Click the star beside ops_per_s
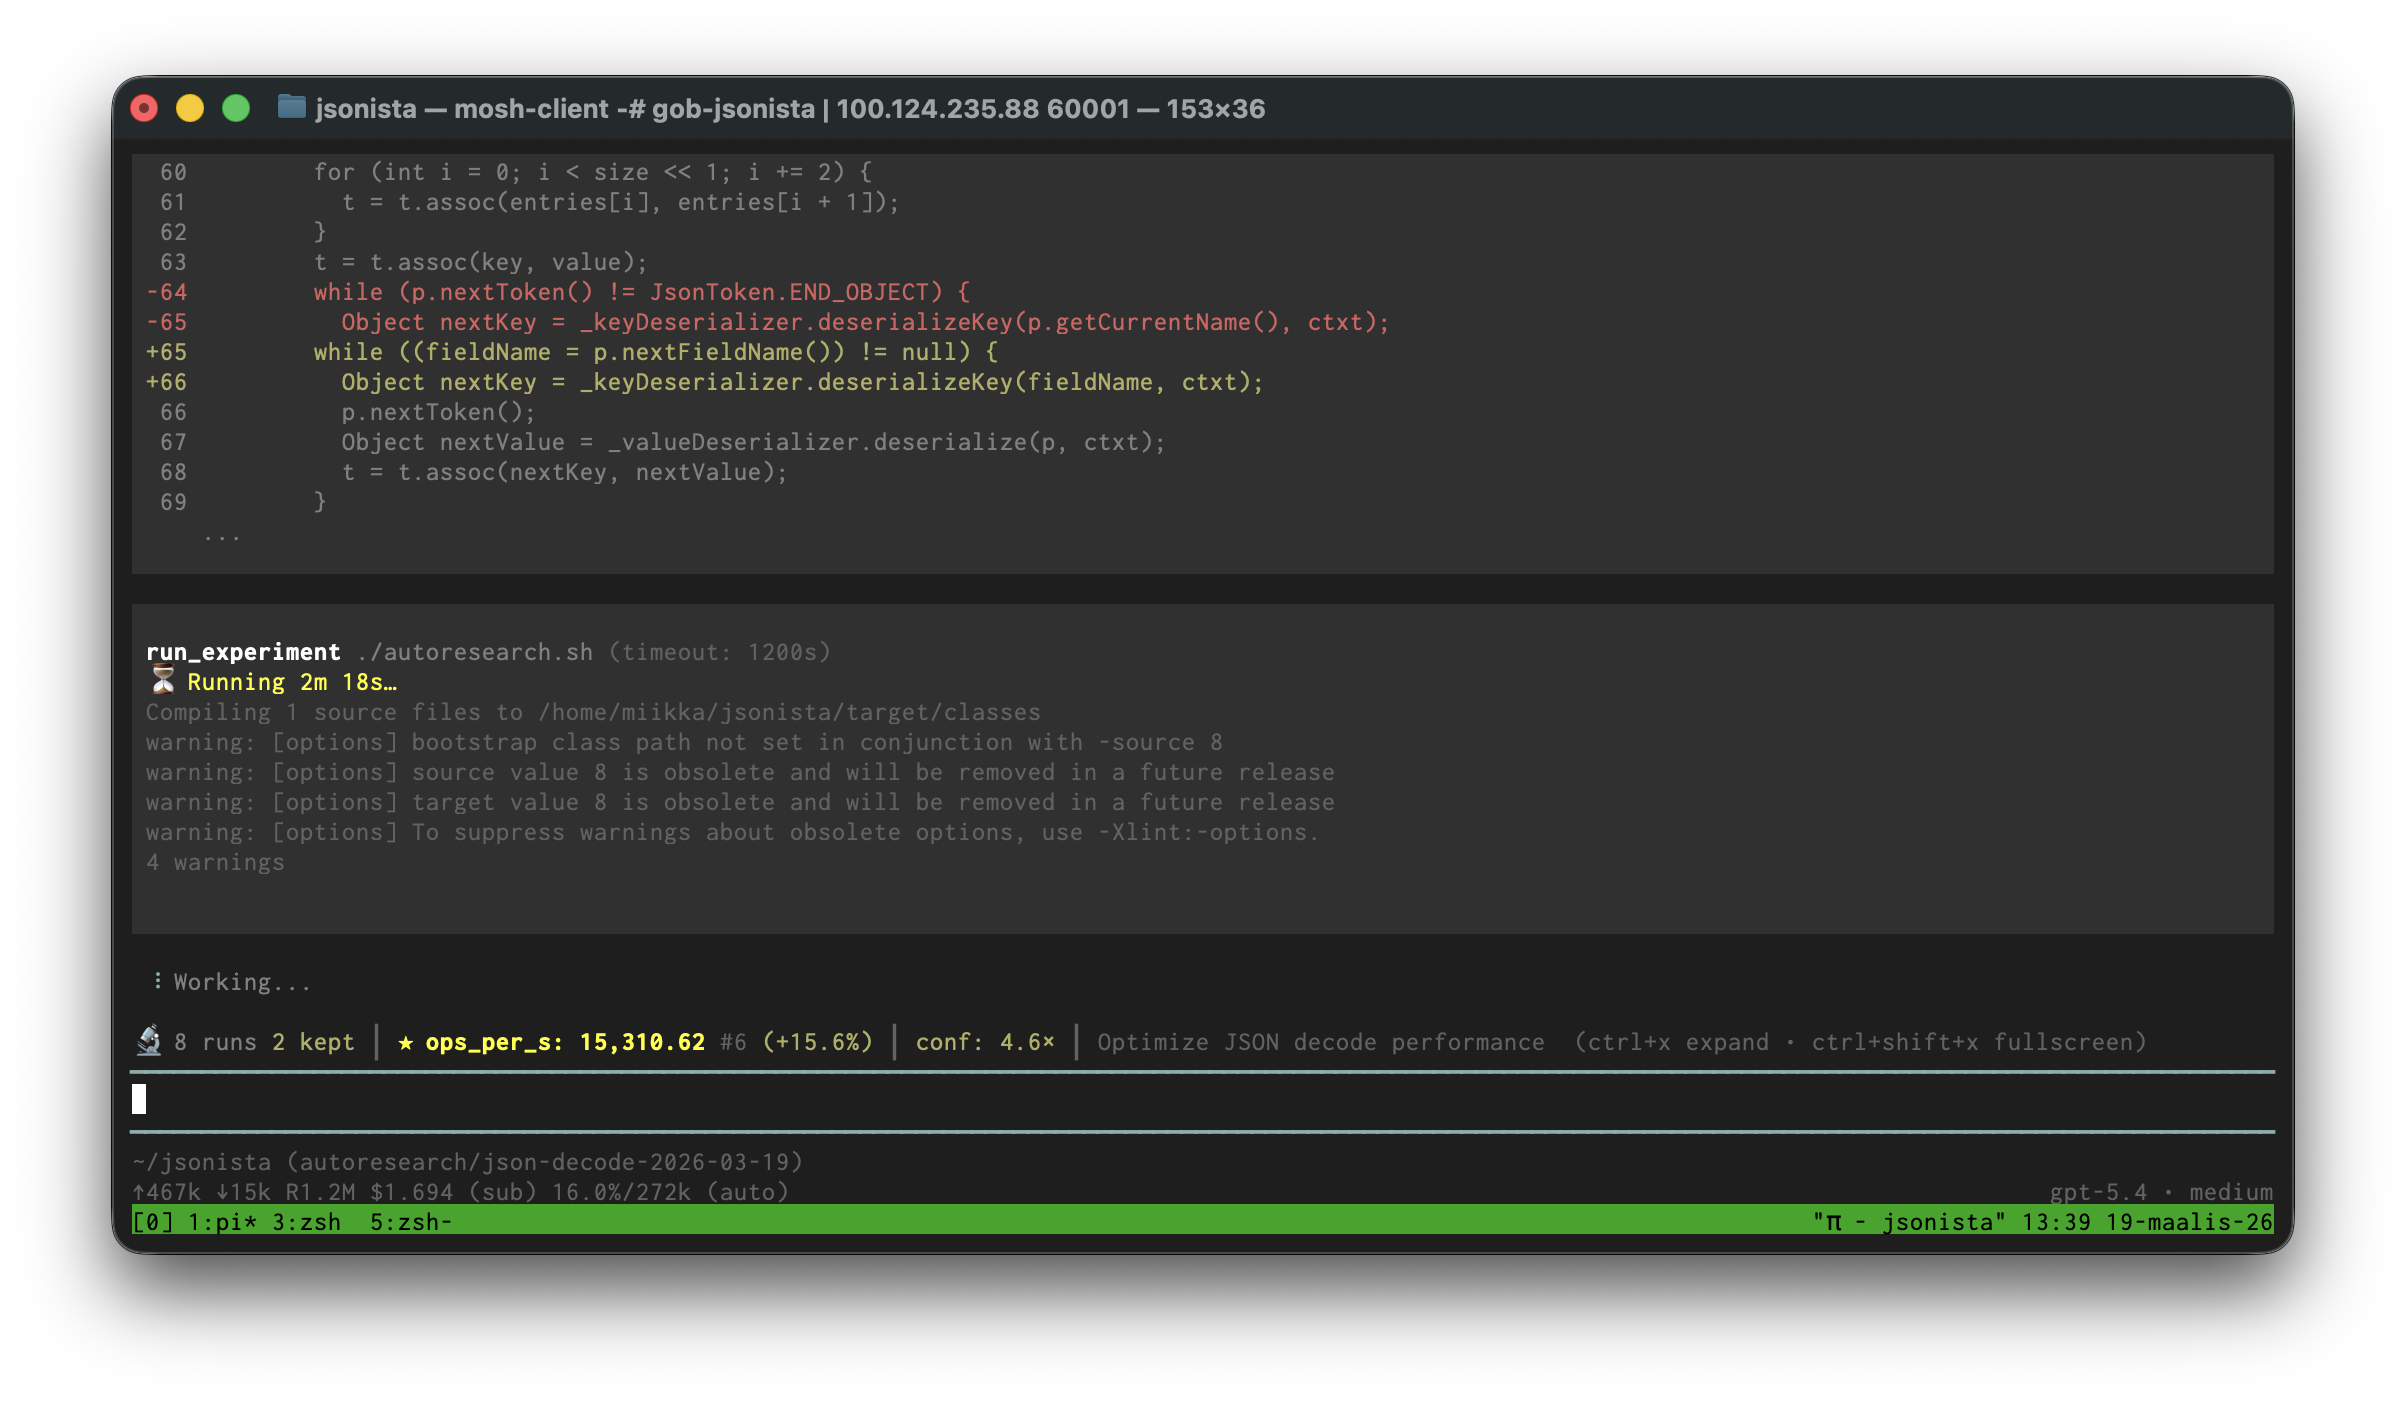Screen dimensions: 2406x1402 pos(405,1042)
